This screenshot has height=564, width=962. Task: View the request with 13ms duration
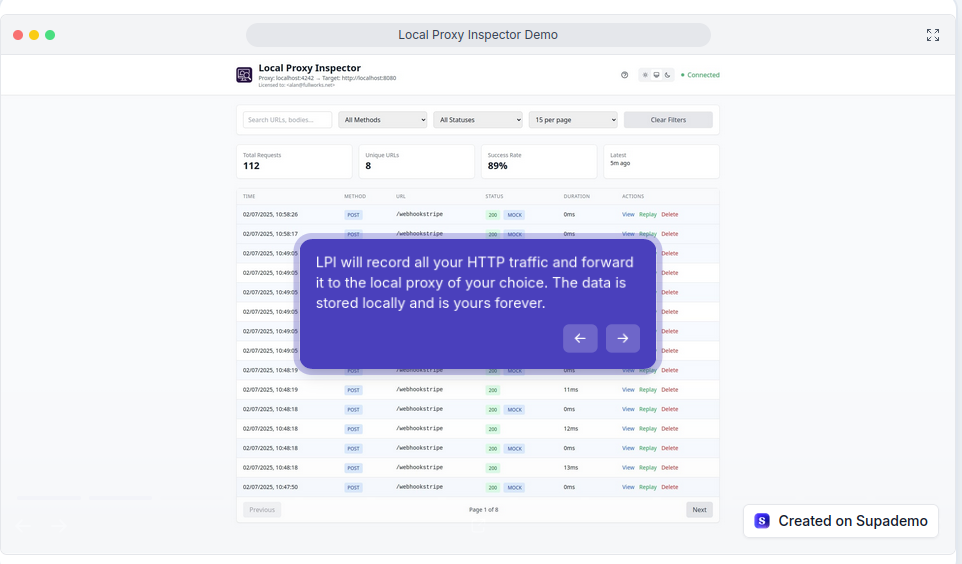(628, 468)
